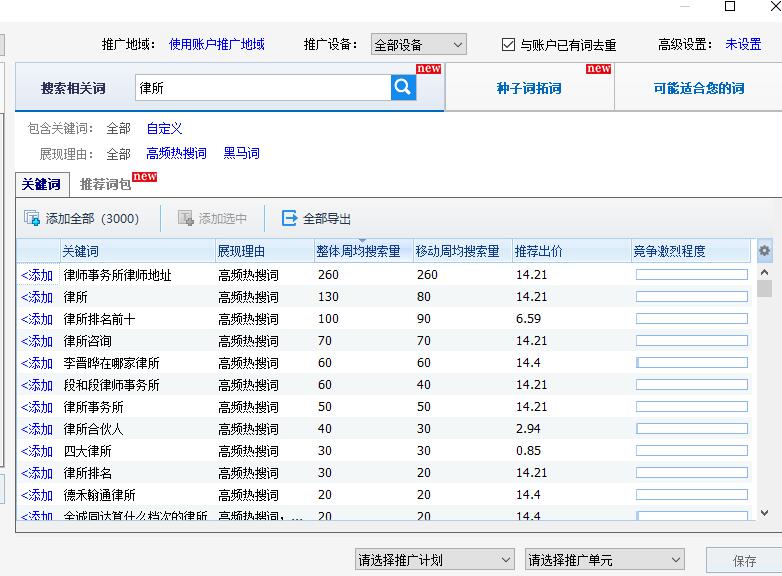The height and width of the screenshot is (576, 782).
Task: Add keyword 四大律所
Action: pos(37,451)
